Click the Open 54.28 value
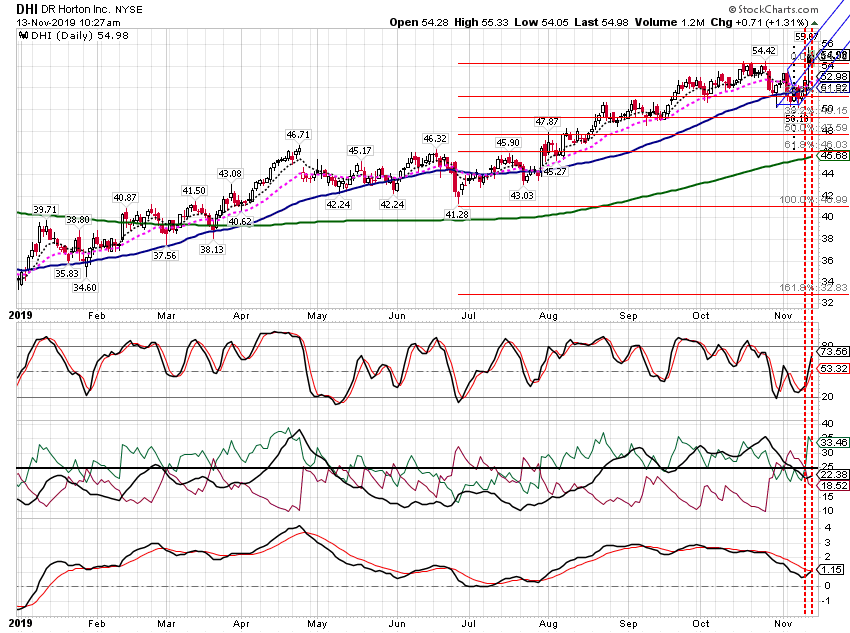This screenshot has width=850, height=633. [419, 22]
